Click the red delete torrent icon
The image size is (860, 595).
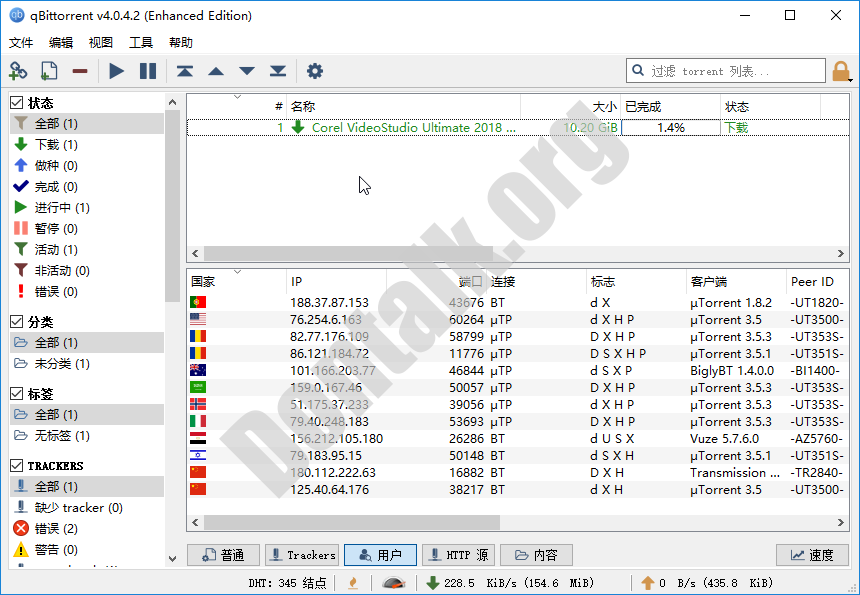[x=79, y=71]
